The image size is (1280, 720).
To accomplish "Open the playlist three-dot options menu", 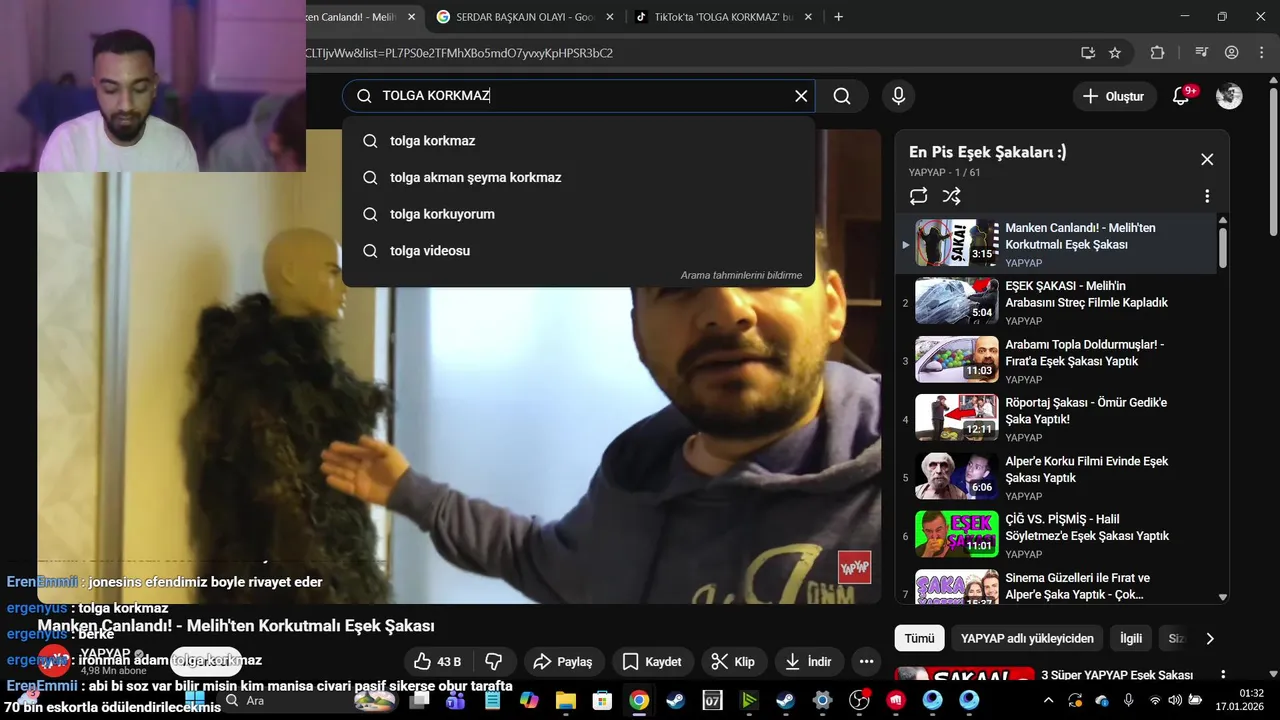I will [1207, 196].
